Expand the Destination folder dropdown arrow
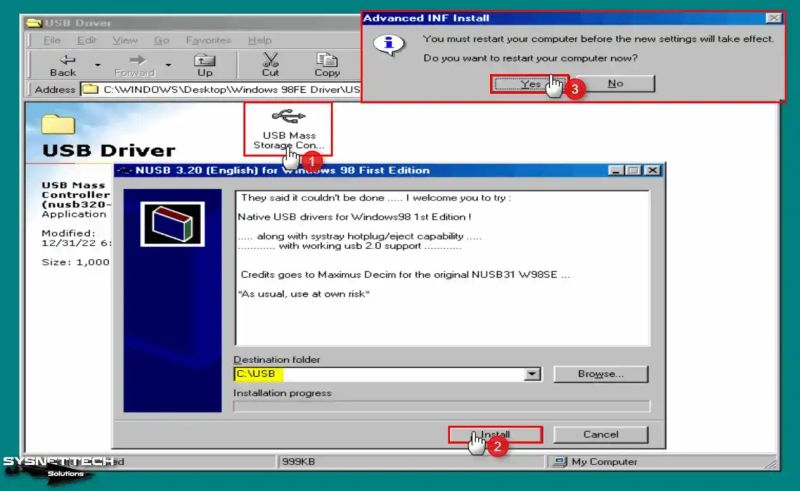 532,374
